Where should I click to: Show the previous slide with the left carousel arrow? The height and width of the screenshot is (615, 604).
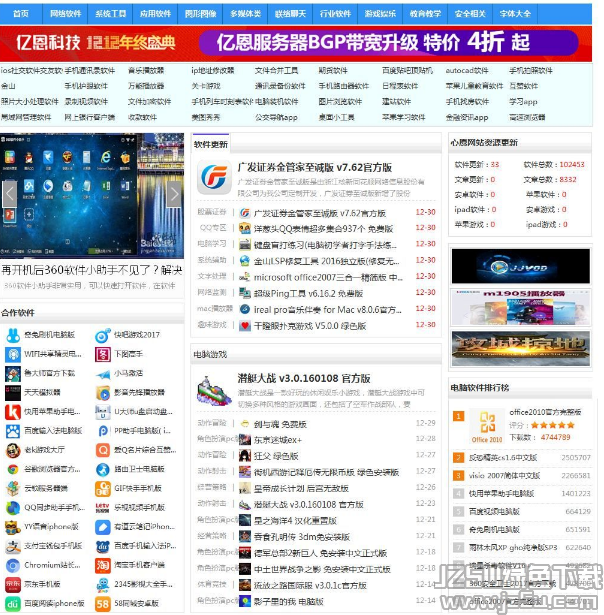(x=10, y=194)
